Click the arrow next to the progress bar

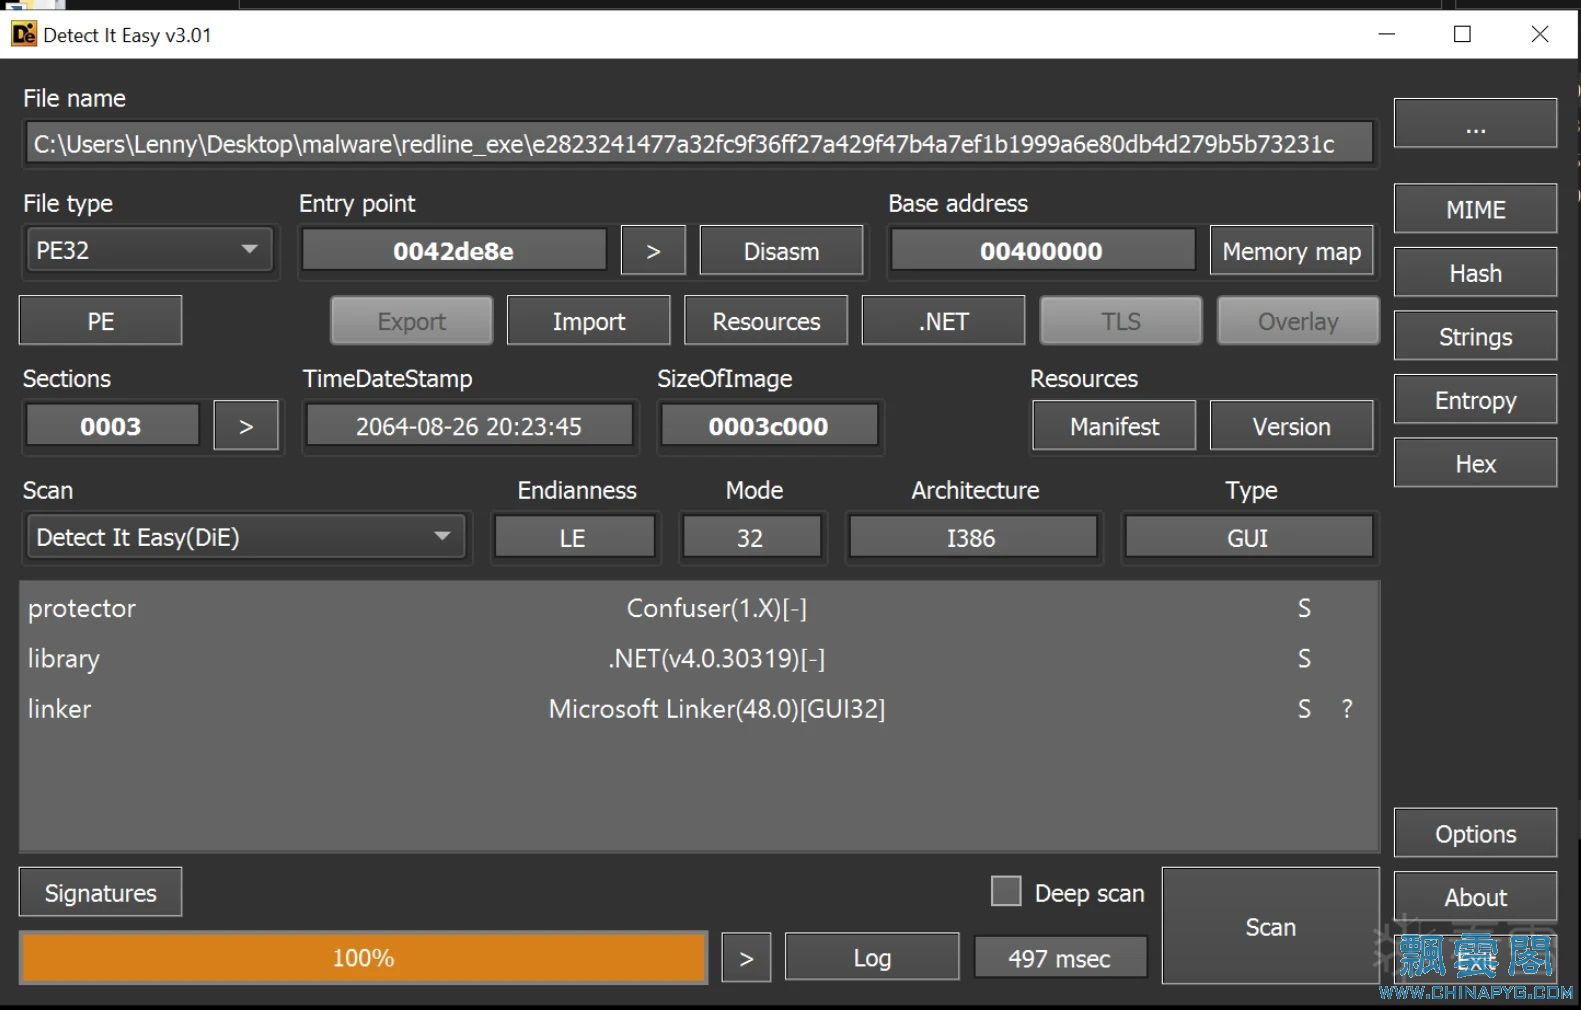tap(746, 957)
